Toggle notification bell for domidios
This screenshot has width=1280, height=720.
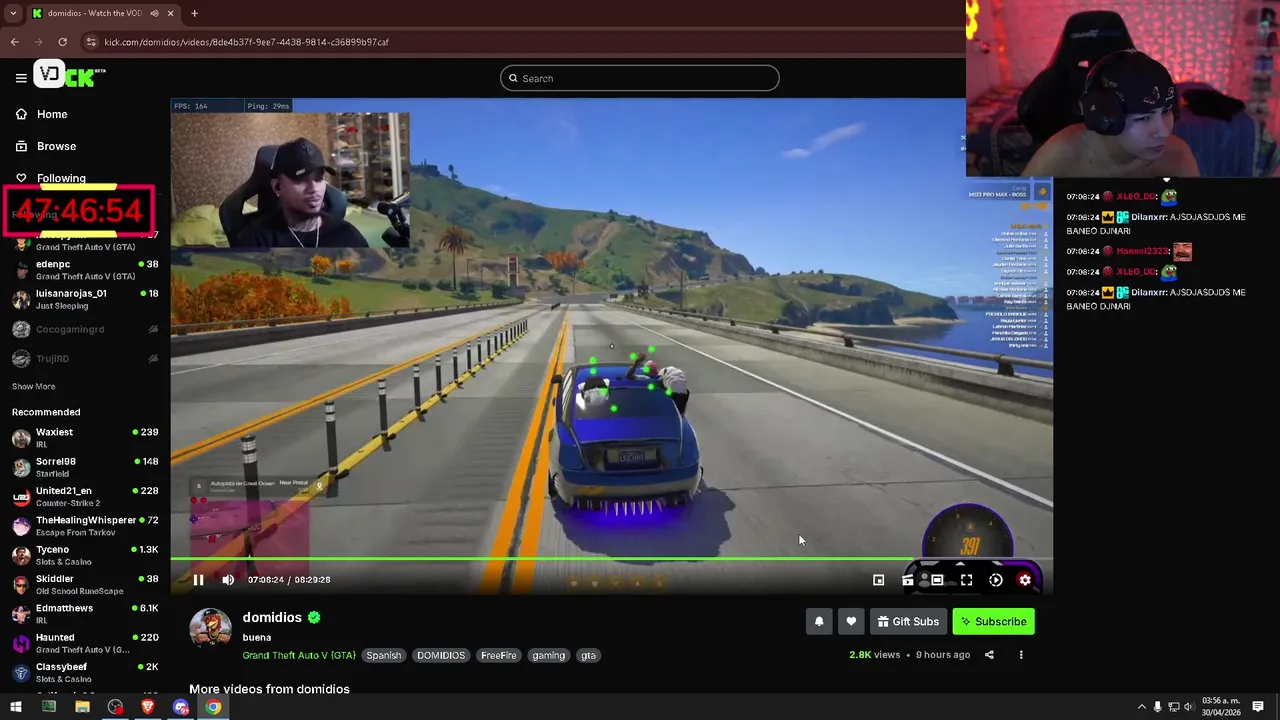819,622
